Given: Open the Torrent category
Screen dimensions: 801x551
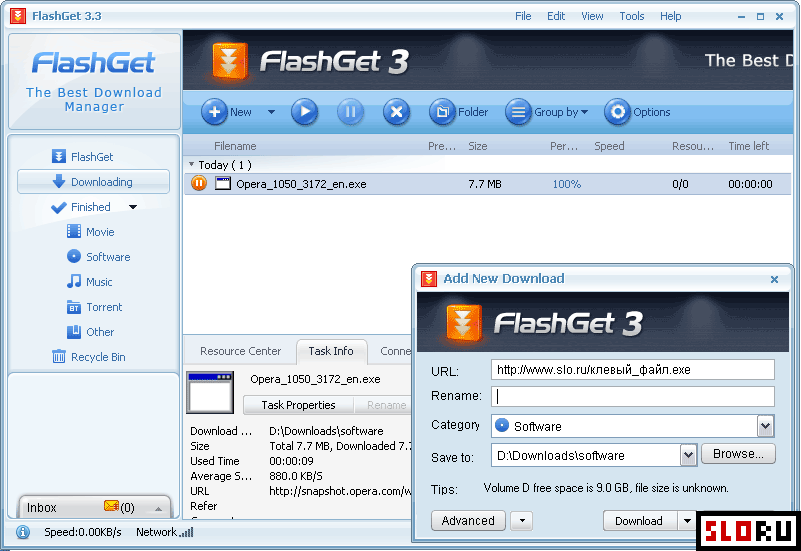Looking at the screenshot, I should pyautogui.click(x=95, y=307).
